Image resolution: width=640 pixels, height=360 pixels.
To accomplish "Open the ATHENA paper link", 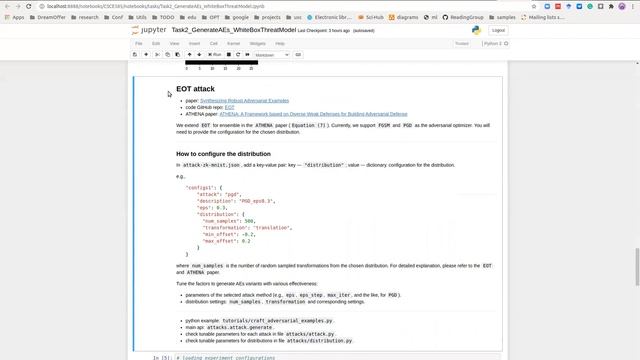I will click(x=313, y=114).
